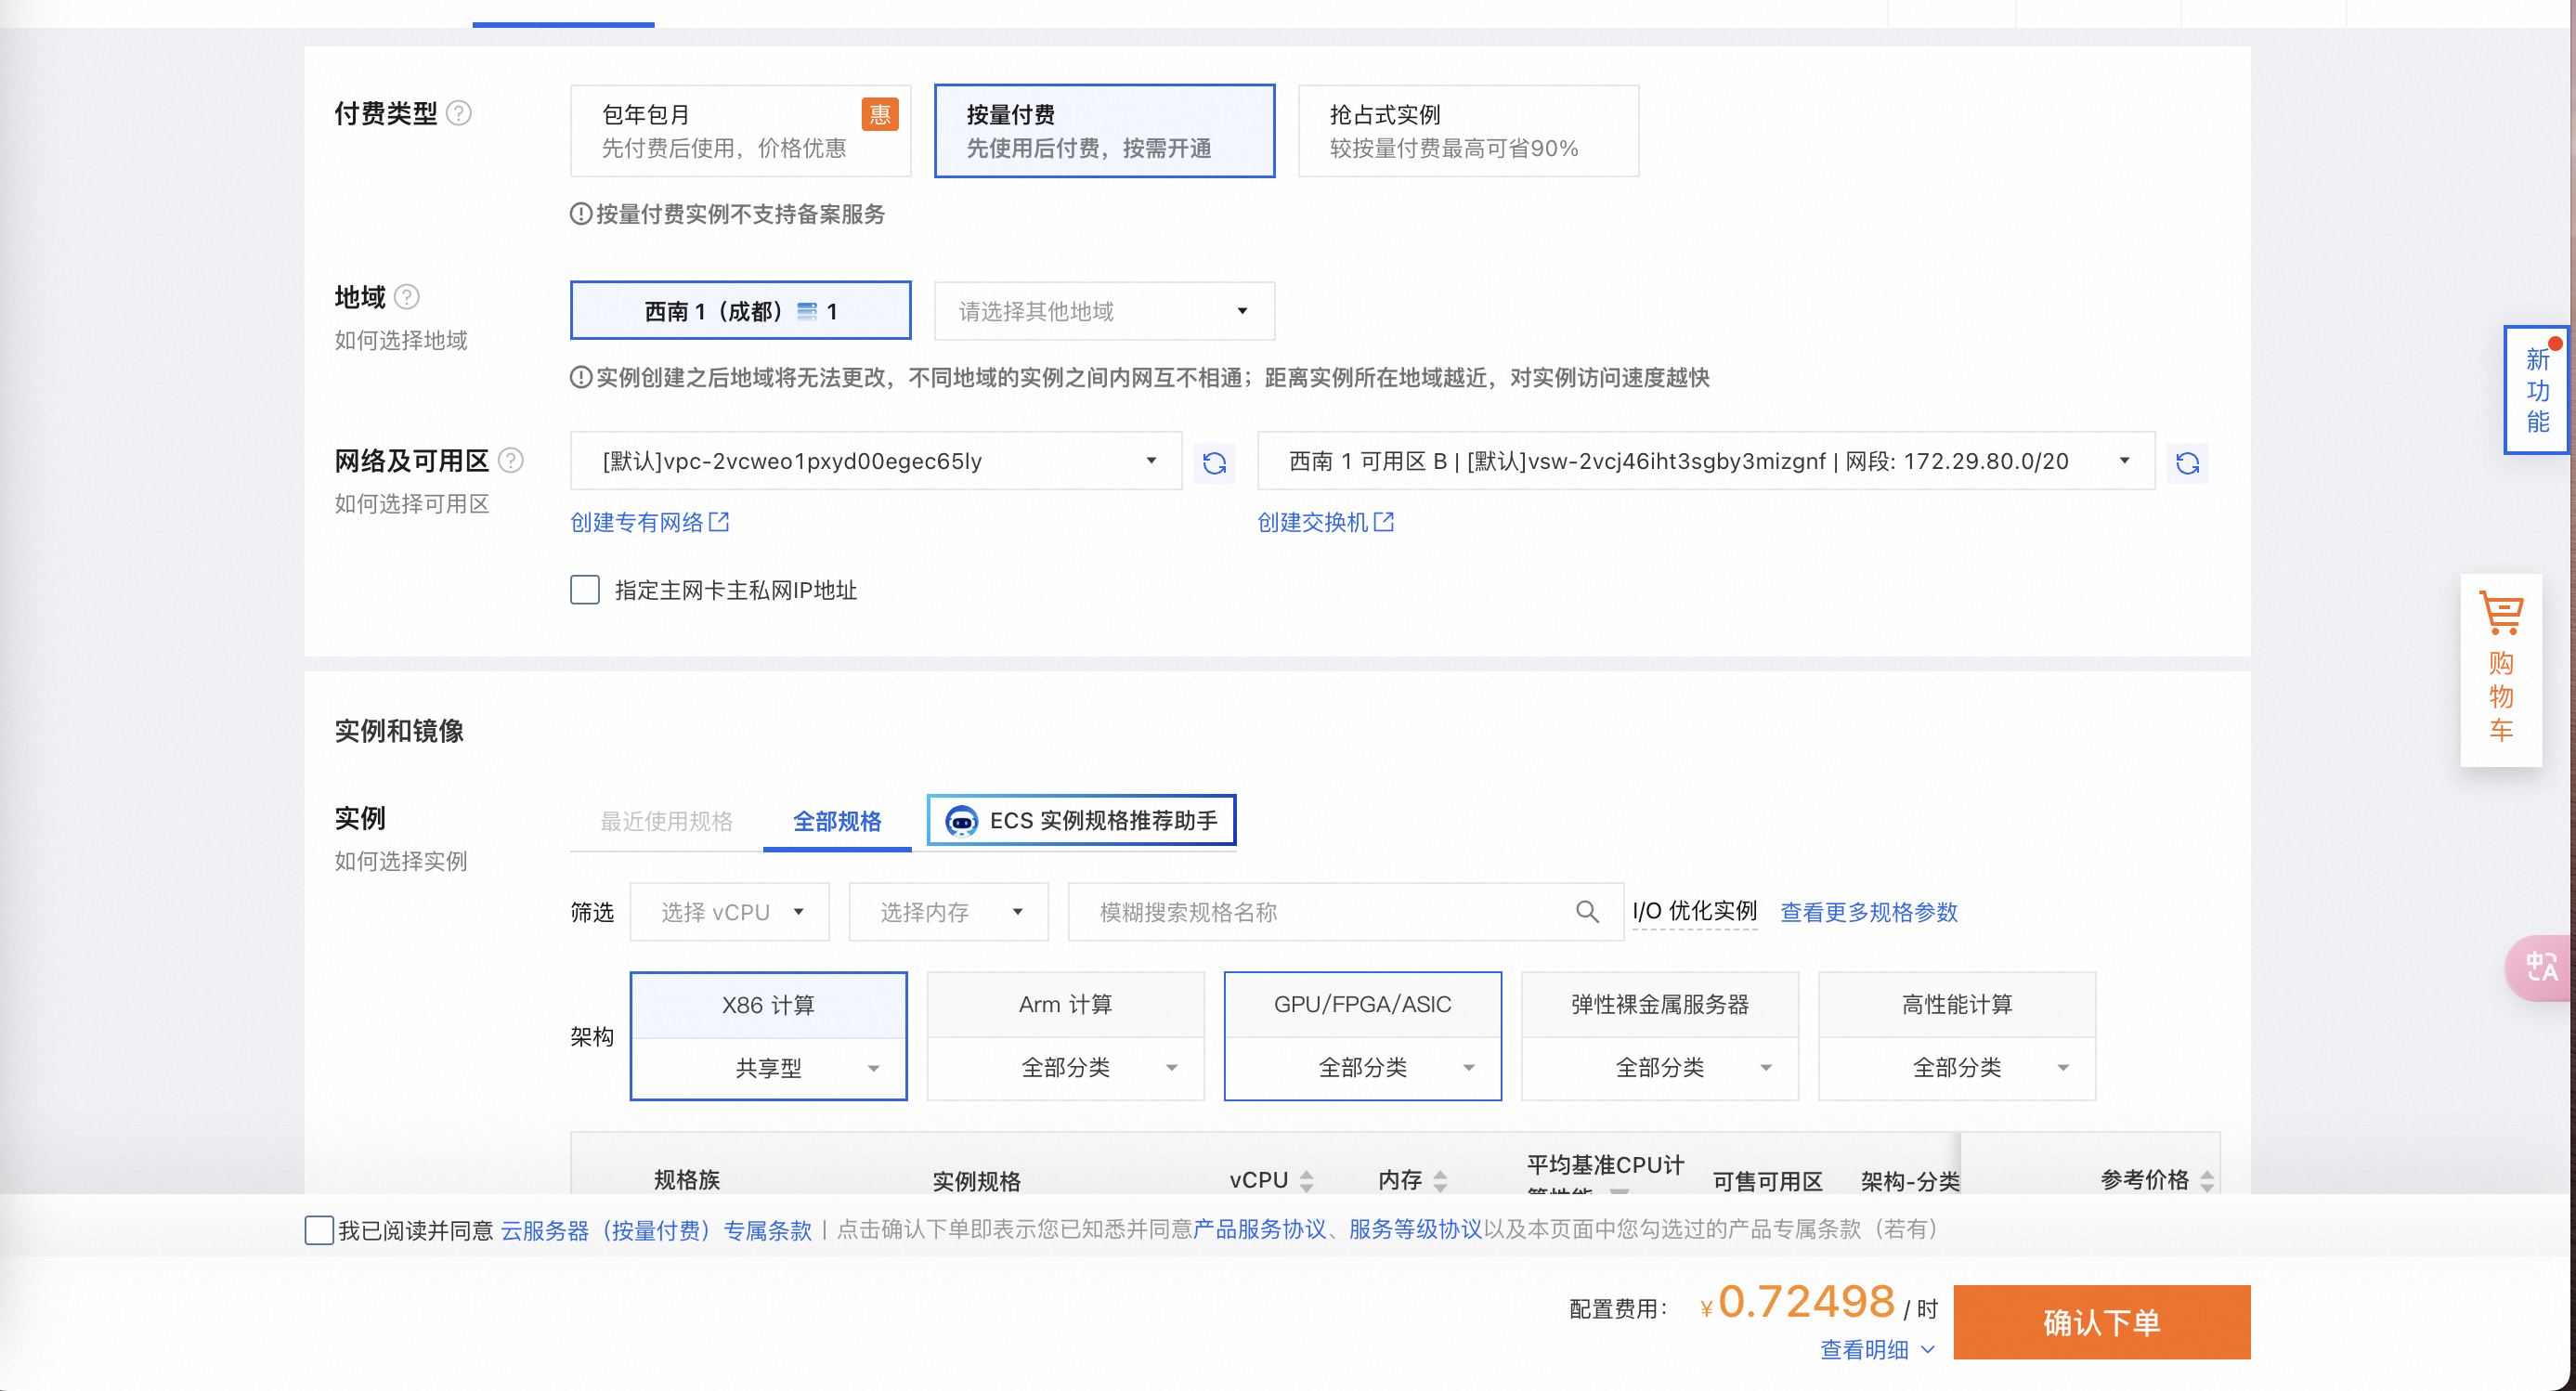Open 全部分类 dropdown under 弹性裸金属服务器
This screenshot has height=1391, width=2576.
coord(1659,1068)
